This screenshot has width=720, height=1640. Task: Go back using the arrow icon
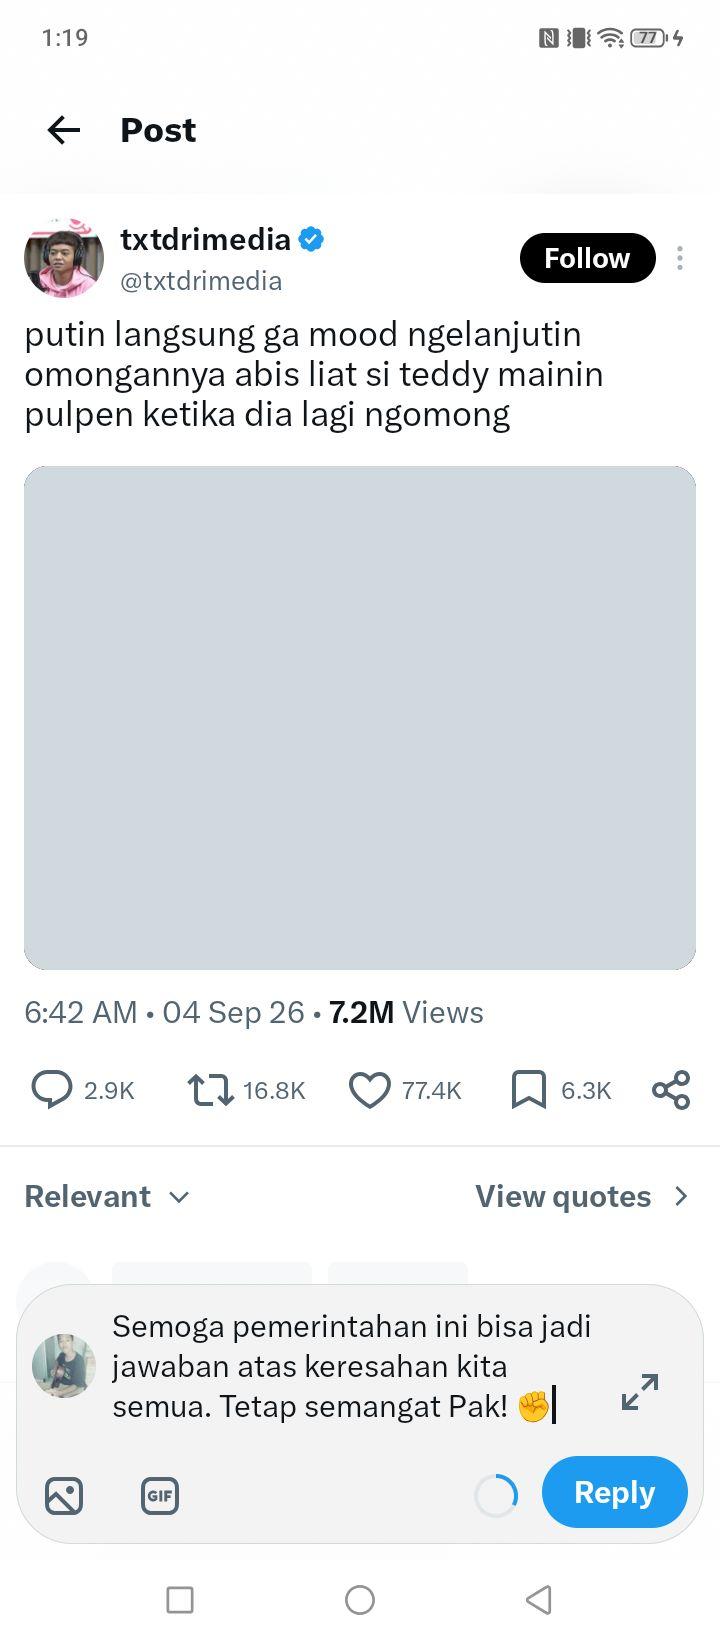pyautogui.click(x=64, y=130)
